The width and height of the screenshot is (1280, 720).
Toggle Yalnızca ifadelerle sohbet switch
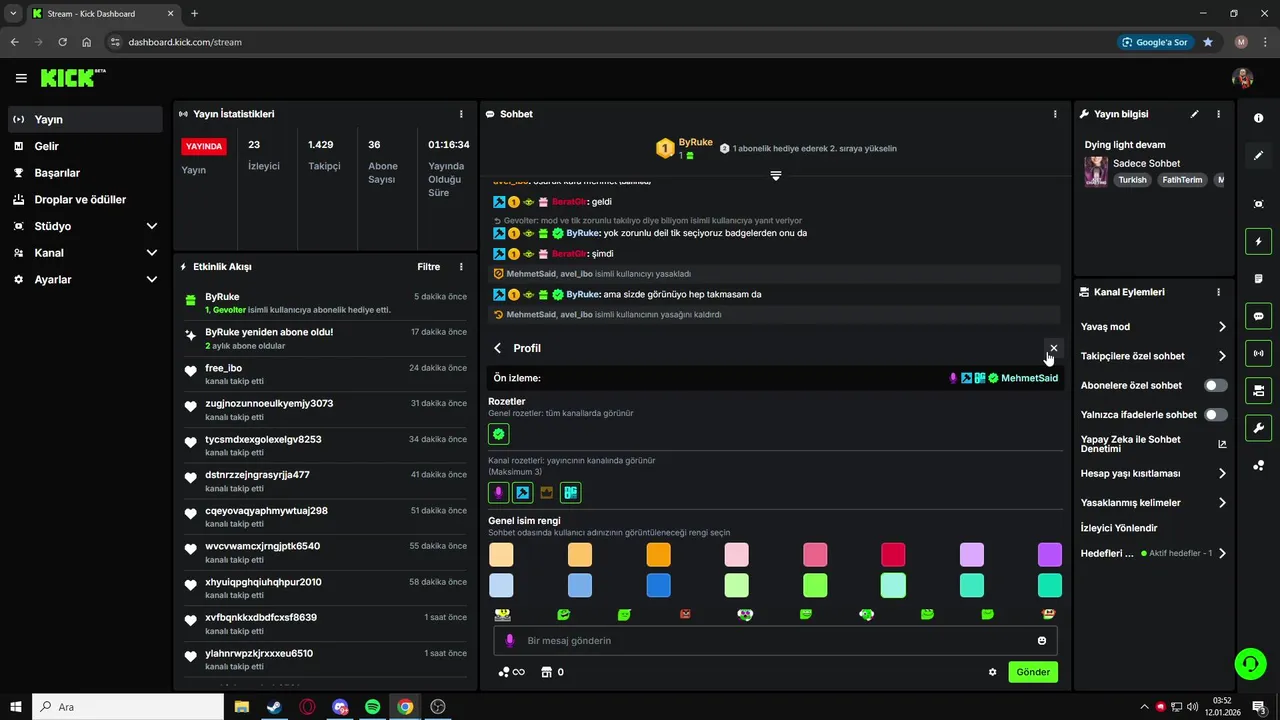1216,414
